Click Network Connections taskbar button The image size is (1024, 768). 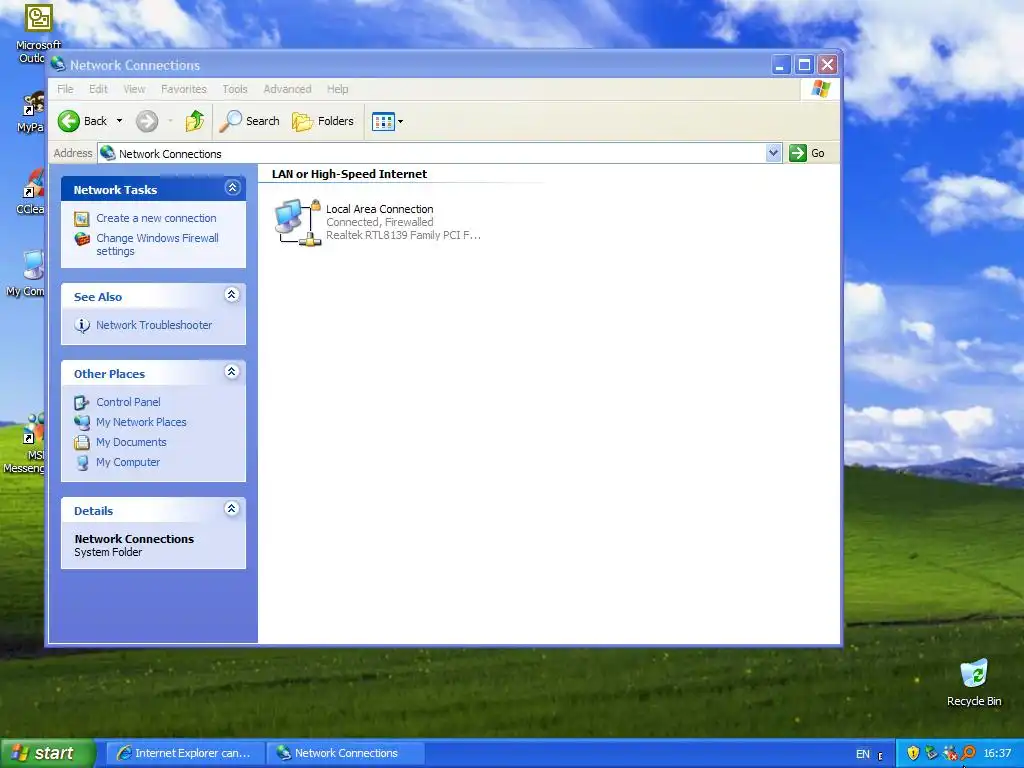pyautogui.click(x=345, y=753)
